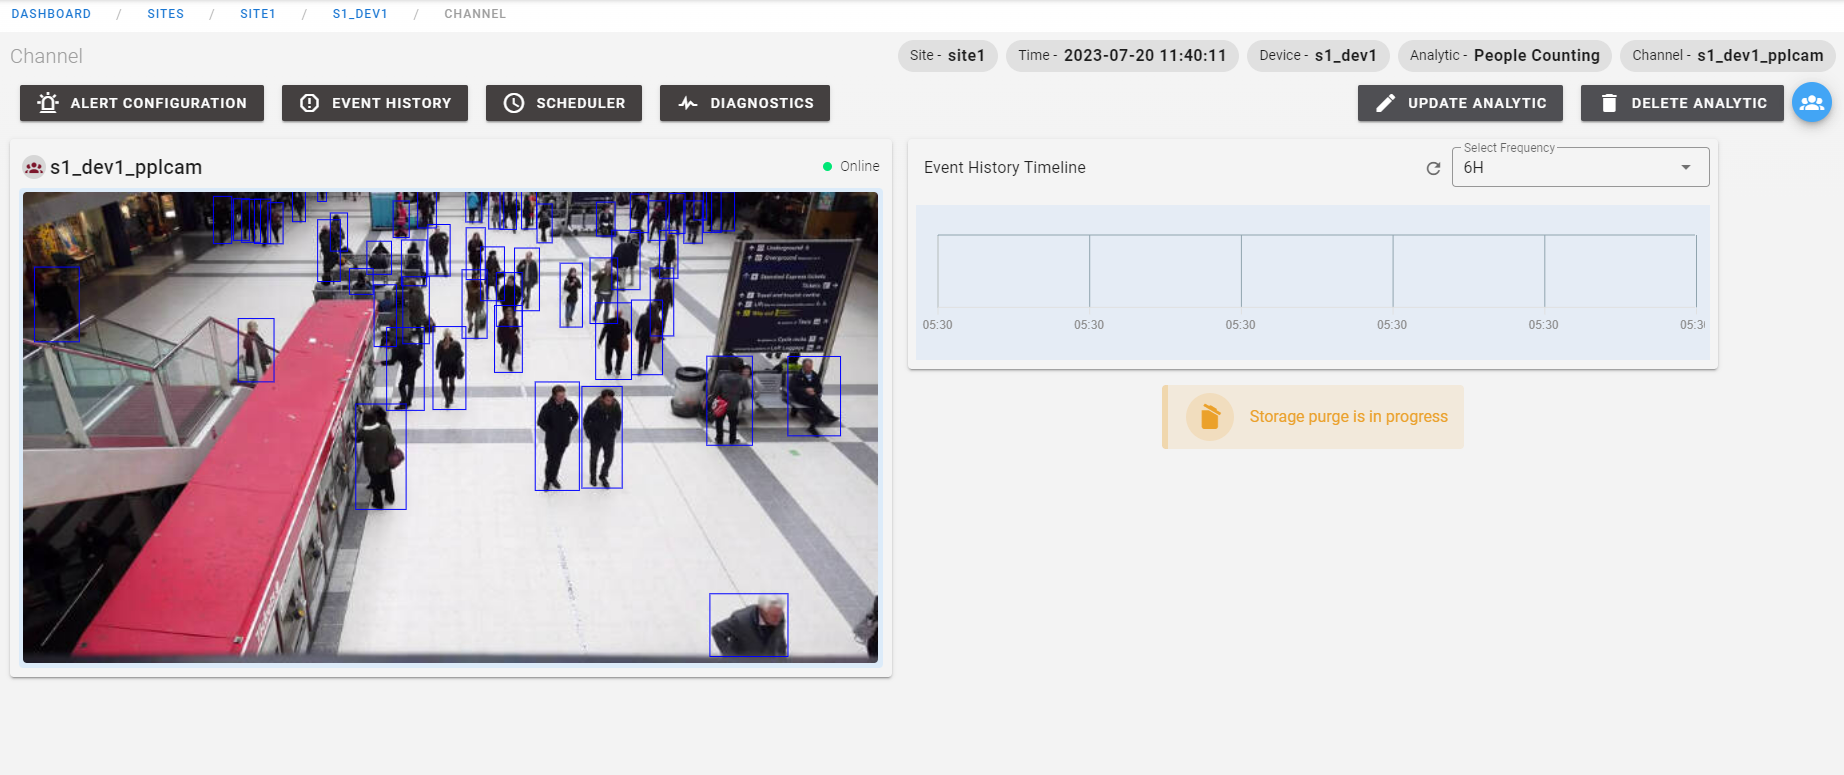Click the camera feed video image
The width and height of the screenshot is (1844, 775).
coord(450,427)
